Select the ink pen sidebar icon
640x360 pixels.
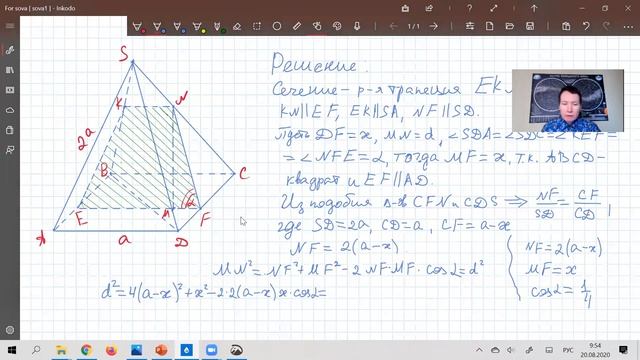10,50
